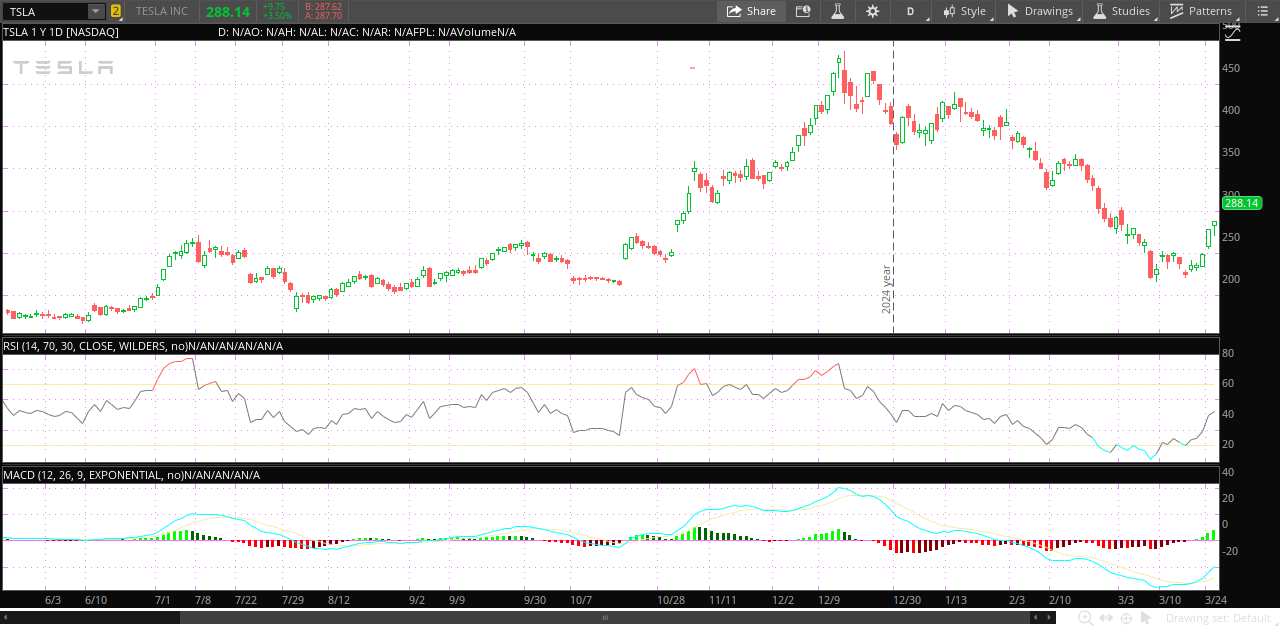Click the crosshair target icon
The width and height of the screenshot is (1280, 628).
(1126, 618)
